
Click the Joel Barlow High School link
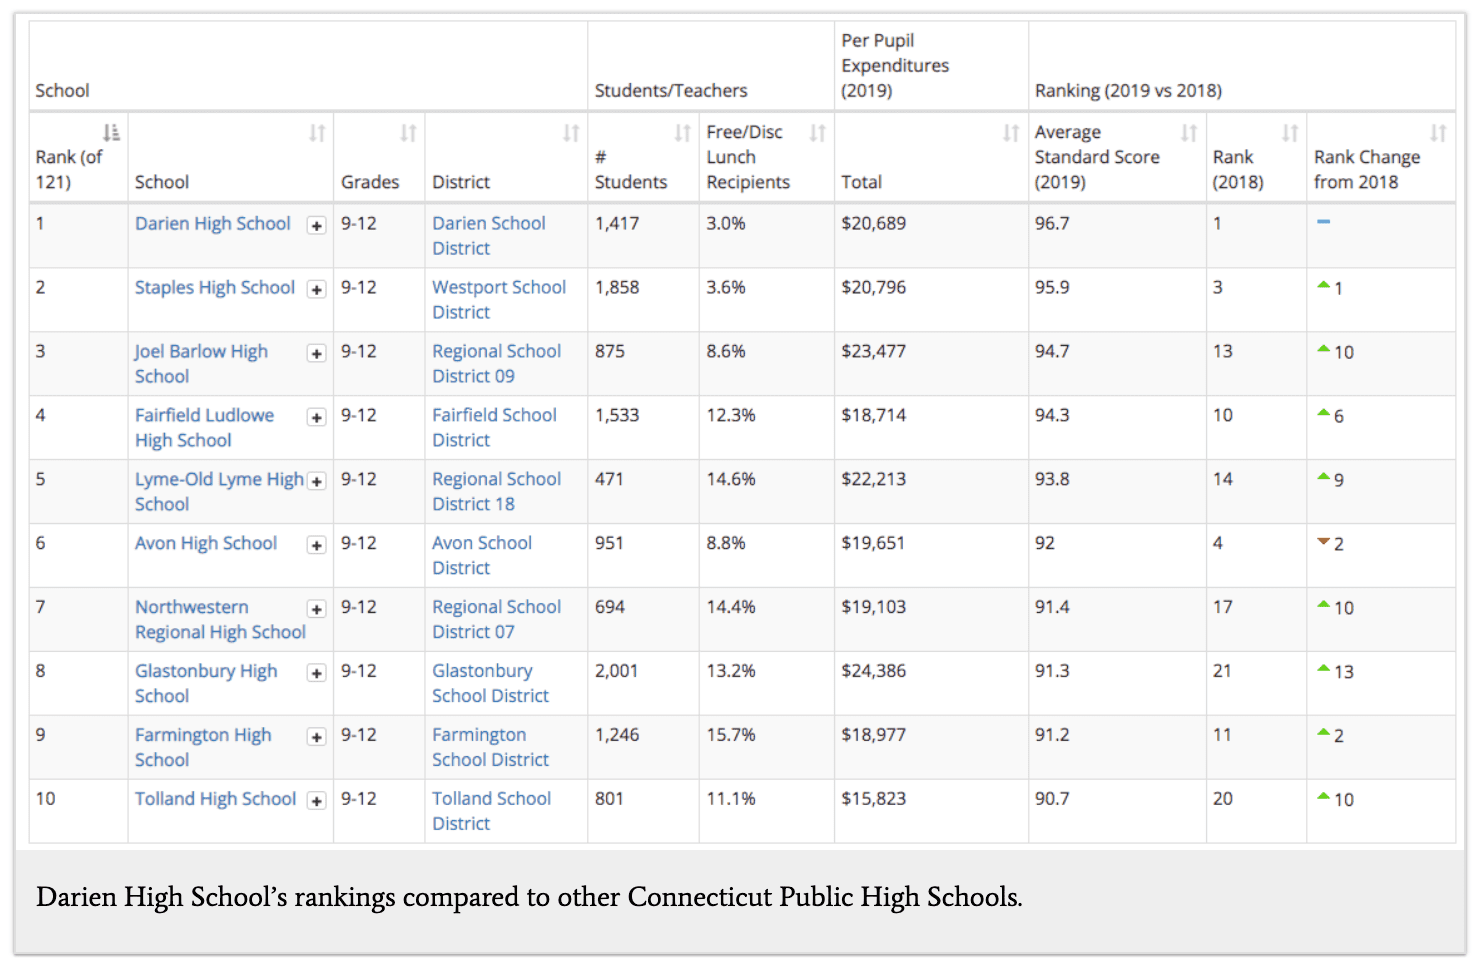pyautogui.click(x=201, y=363)
